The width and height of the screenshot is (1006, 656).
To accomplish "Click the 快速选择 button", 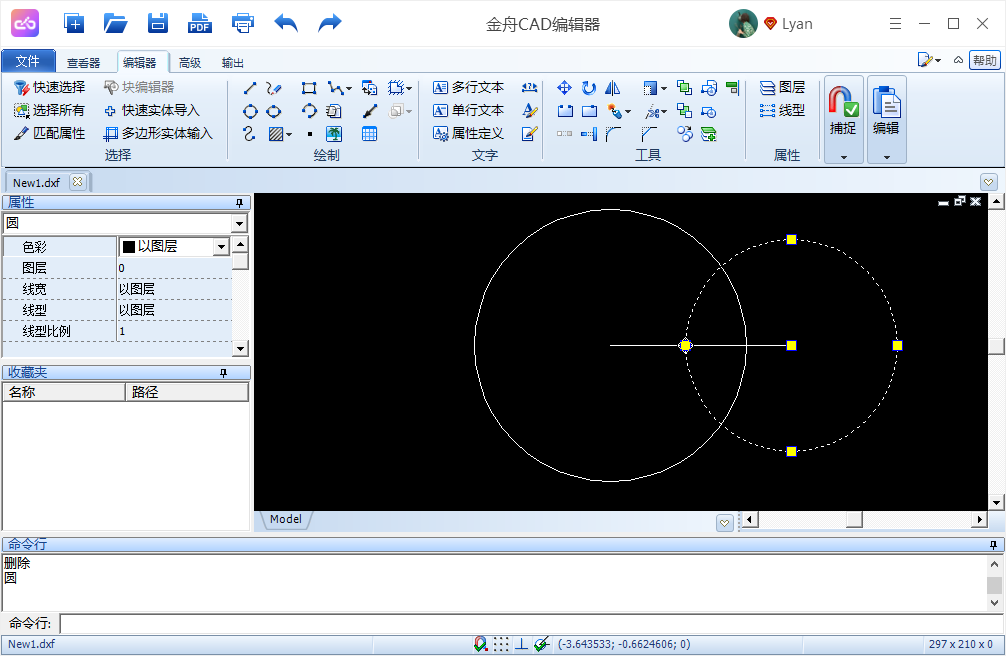I will 49,88.
